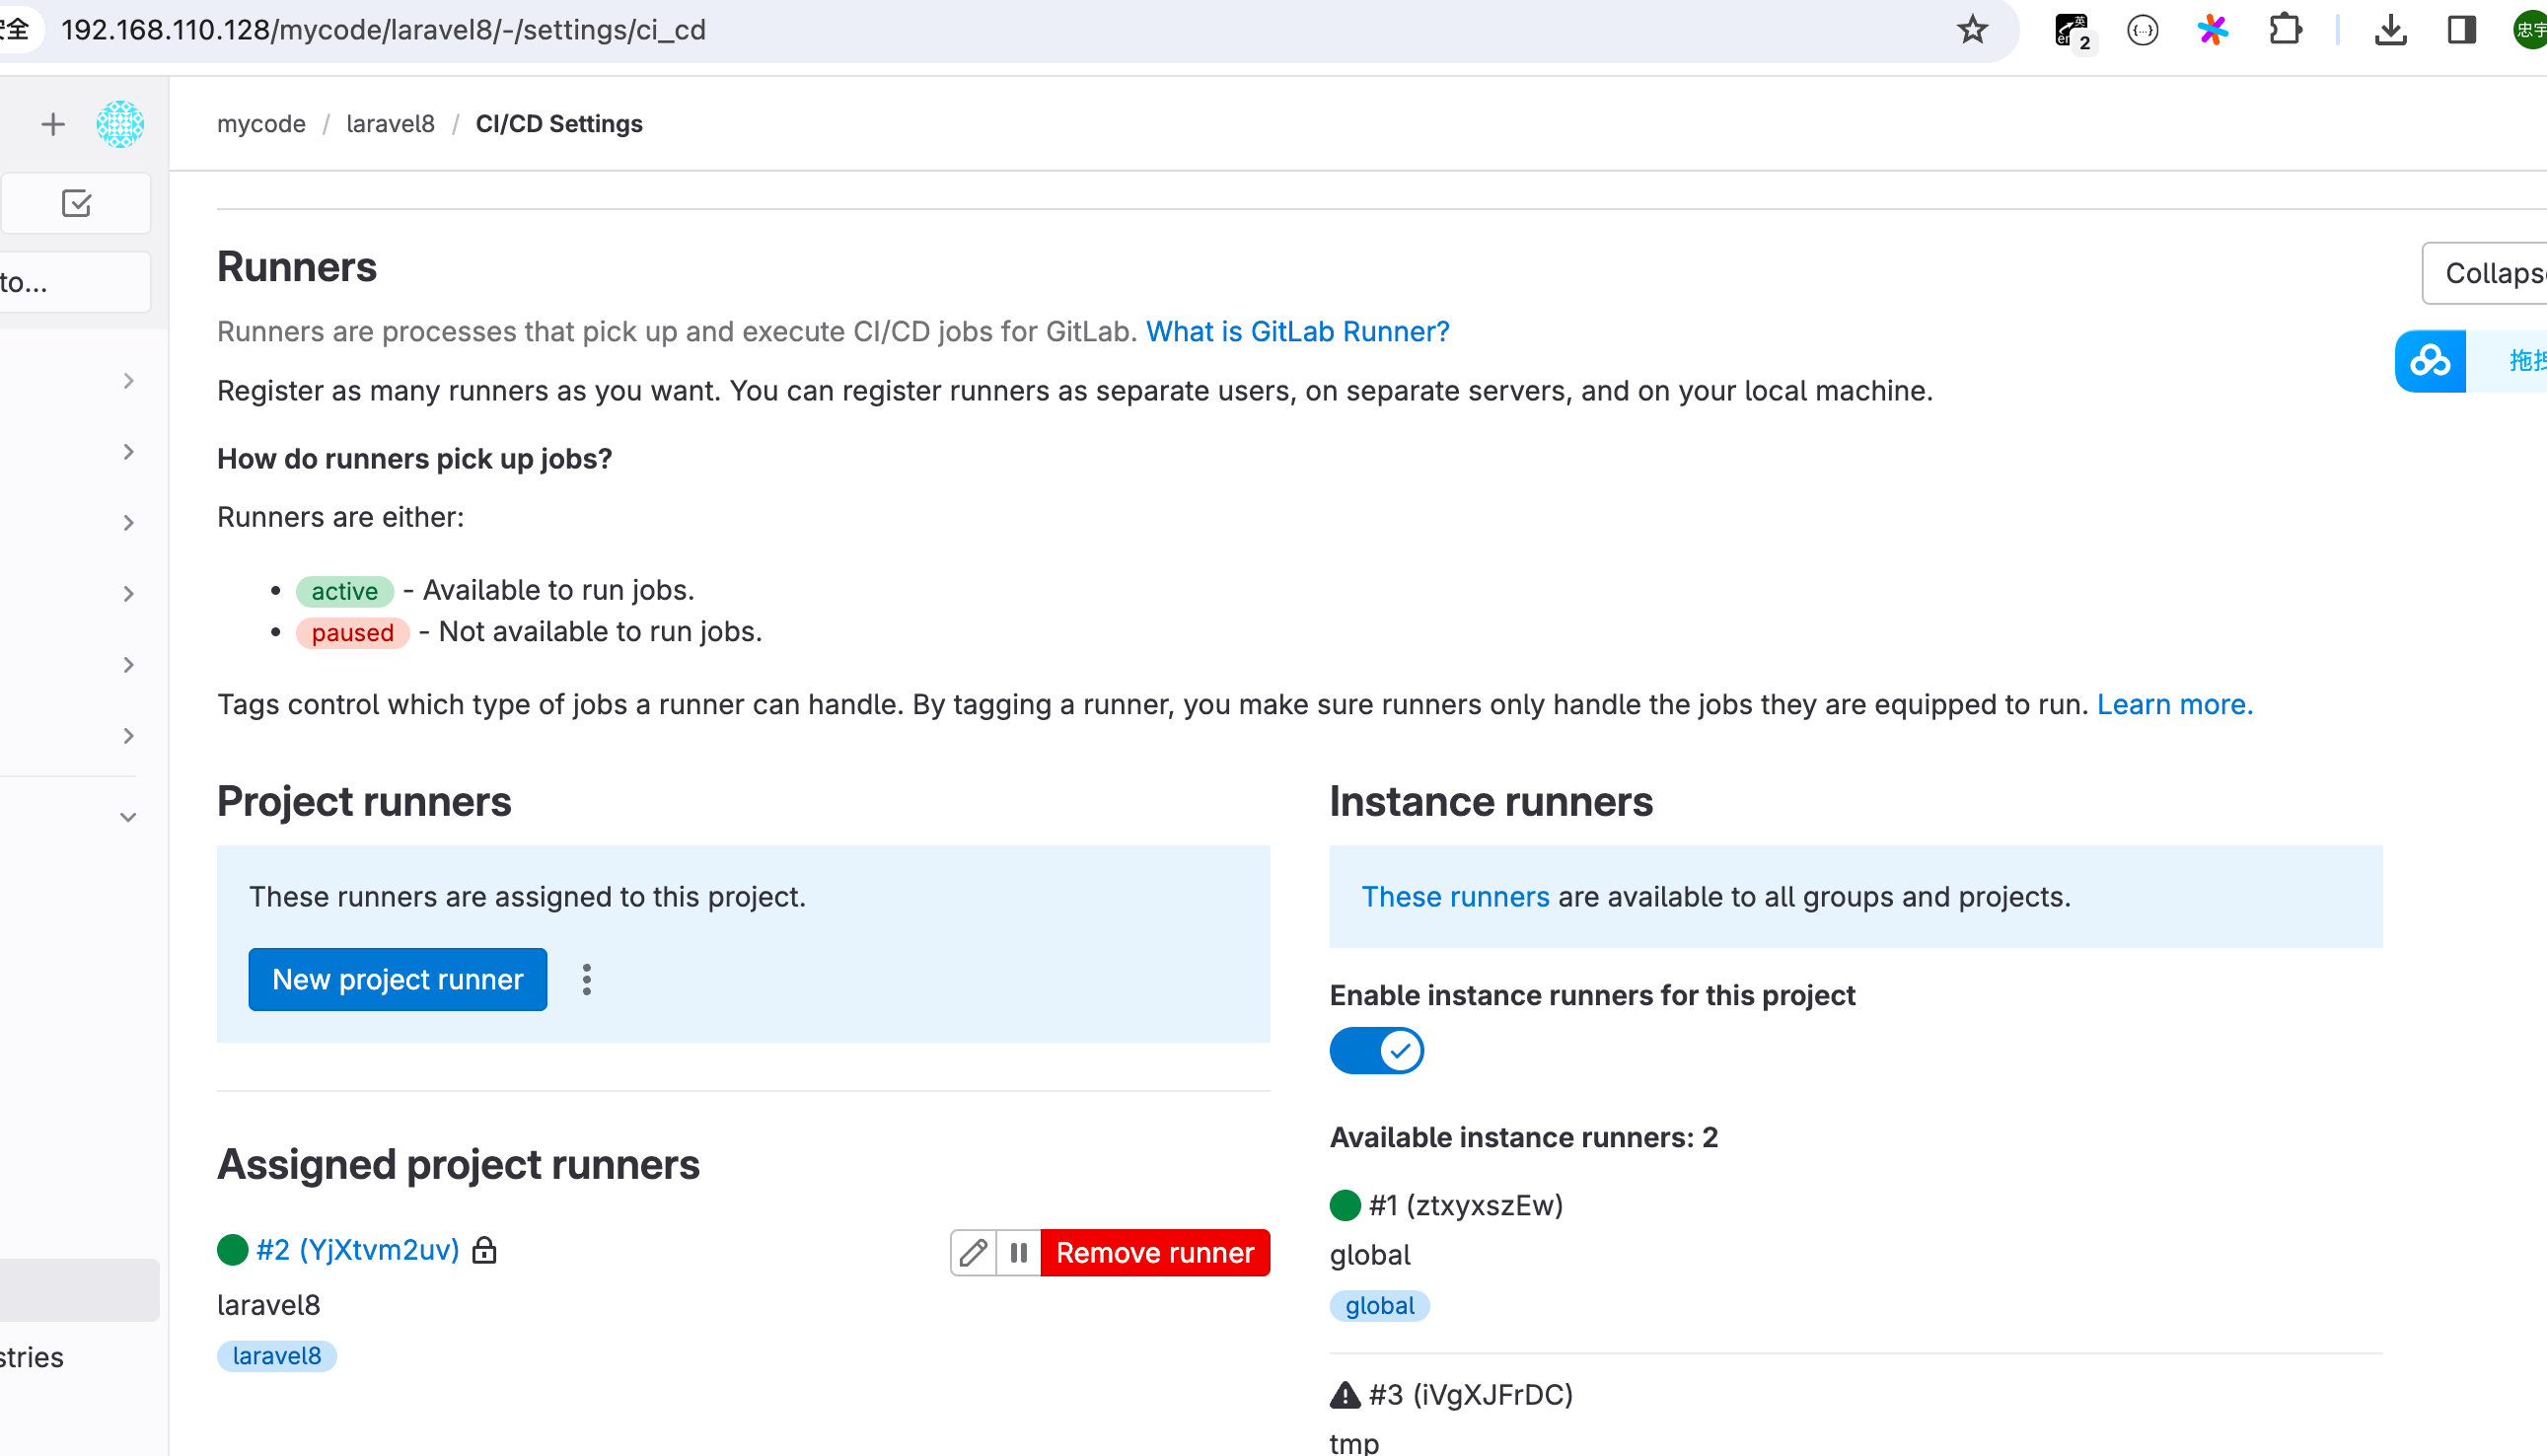2547x1456 pixels.
Task: Go to laravel8 breadcrumb
Action: coord(390,124)
